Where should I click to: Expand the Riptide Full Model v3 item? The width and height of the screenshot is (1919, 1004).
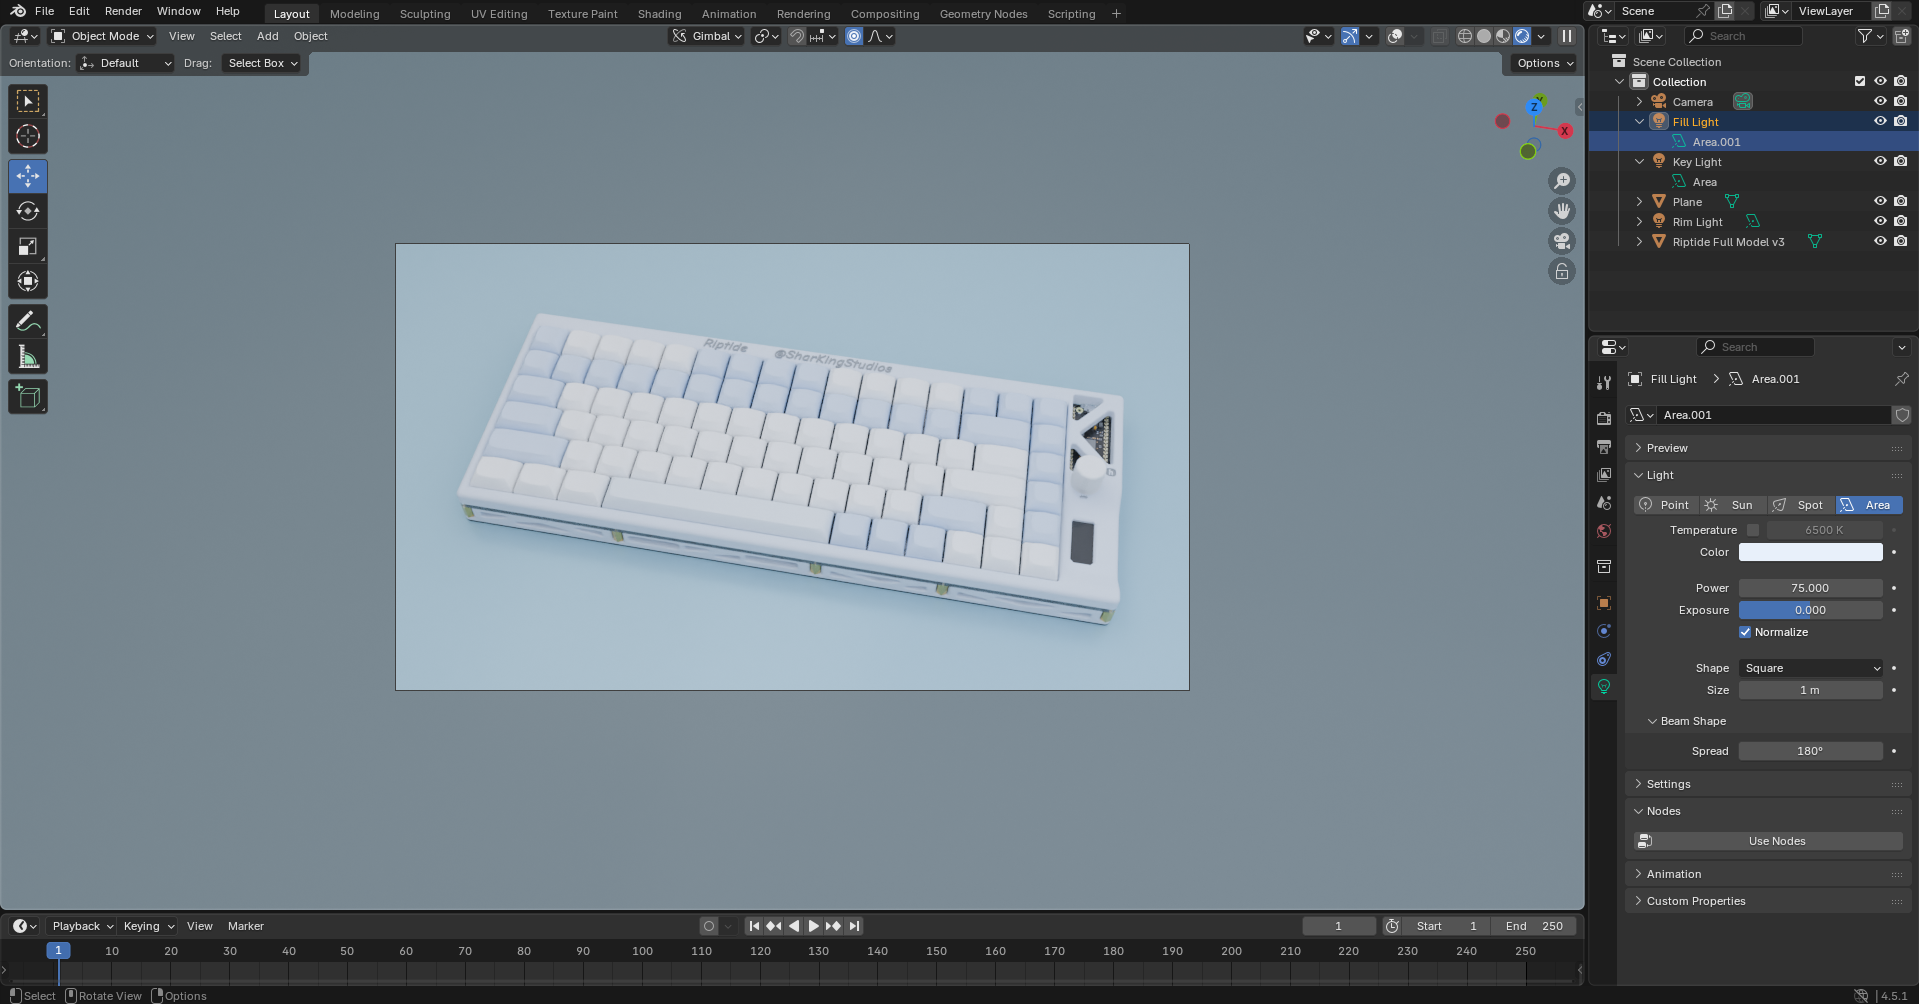pos(1639,242)
